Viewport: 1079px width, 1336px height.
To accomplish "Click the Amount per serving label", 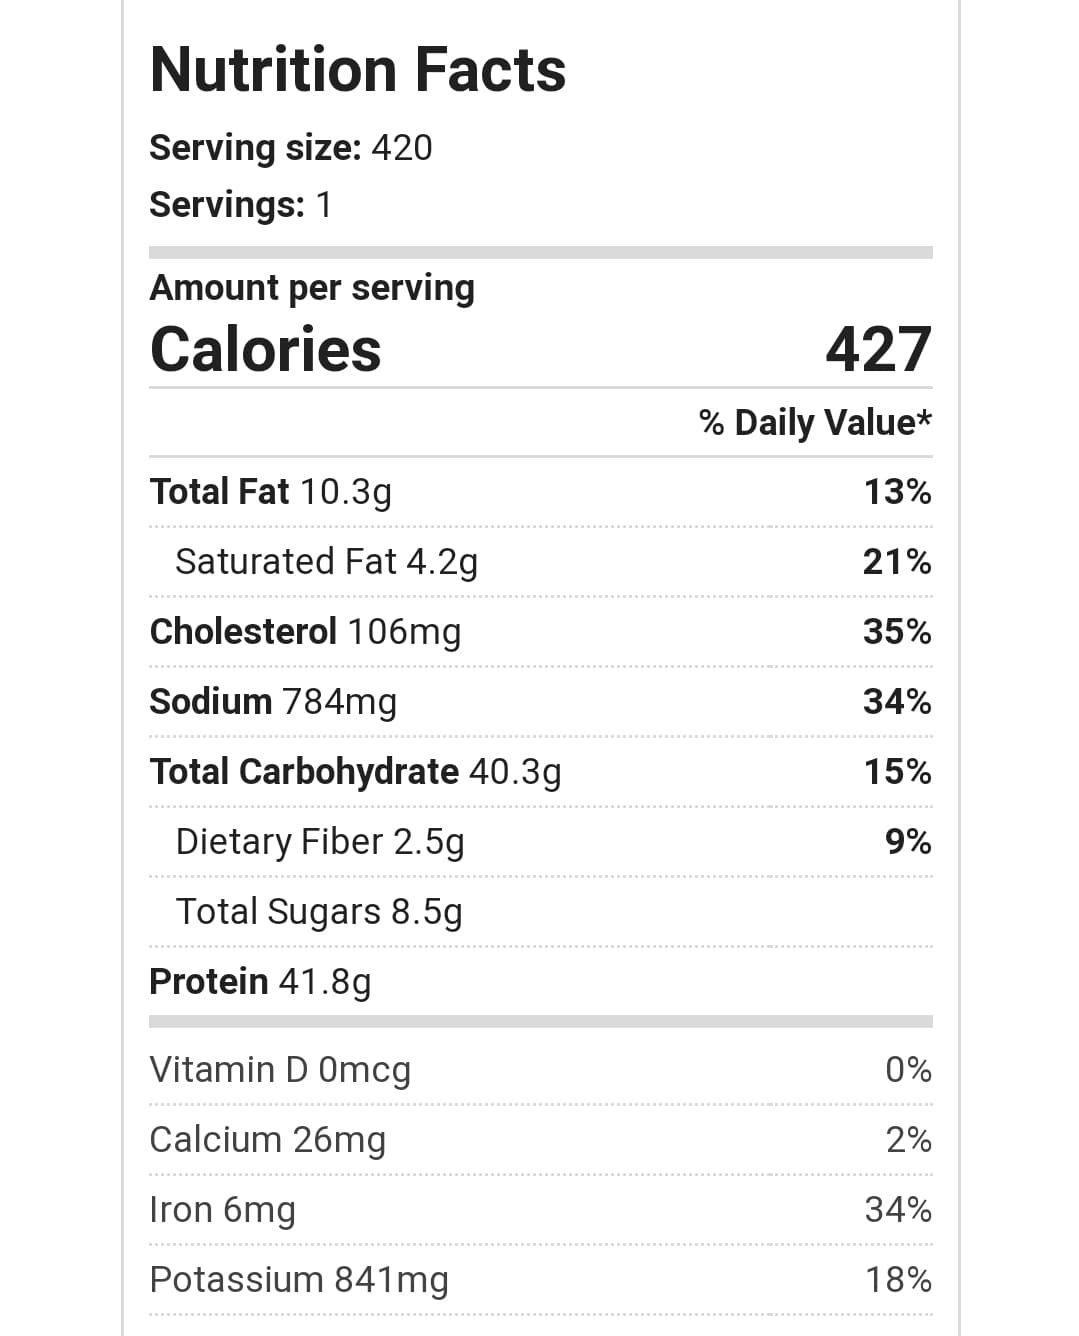I will click(312, 288).
